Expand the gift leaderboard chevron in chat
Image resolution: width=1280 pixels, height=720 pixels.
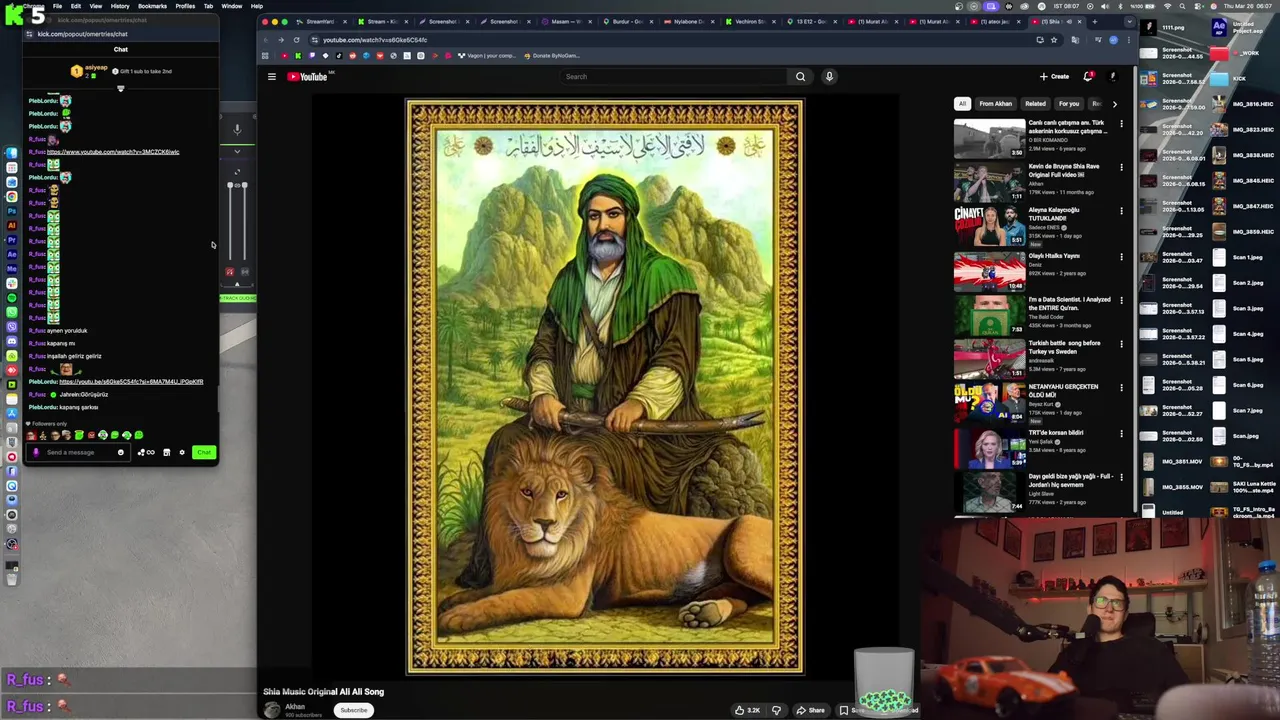(121, 89)
